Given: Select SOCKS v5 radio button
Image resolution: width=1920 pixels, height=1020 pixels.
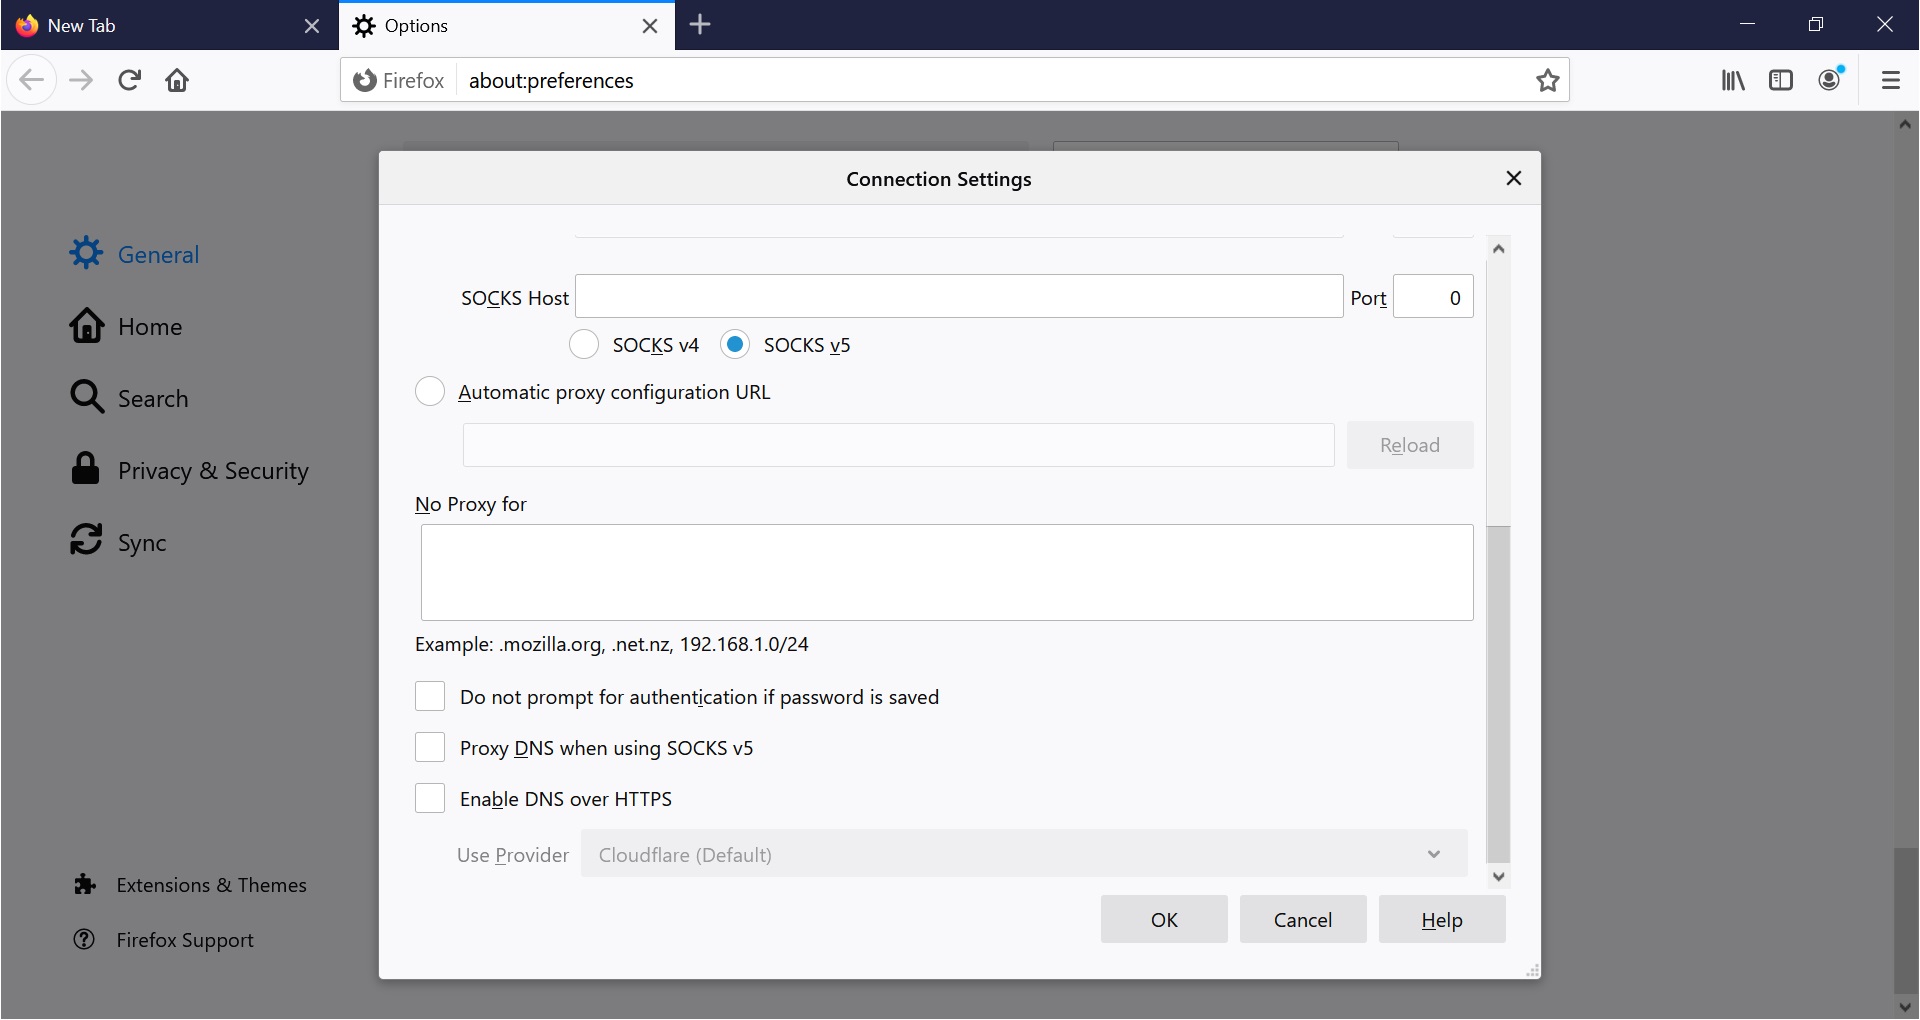Looking at the screenshot, I should pyautogui.click(x=735, y=344).
